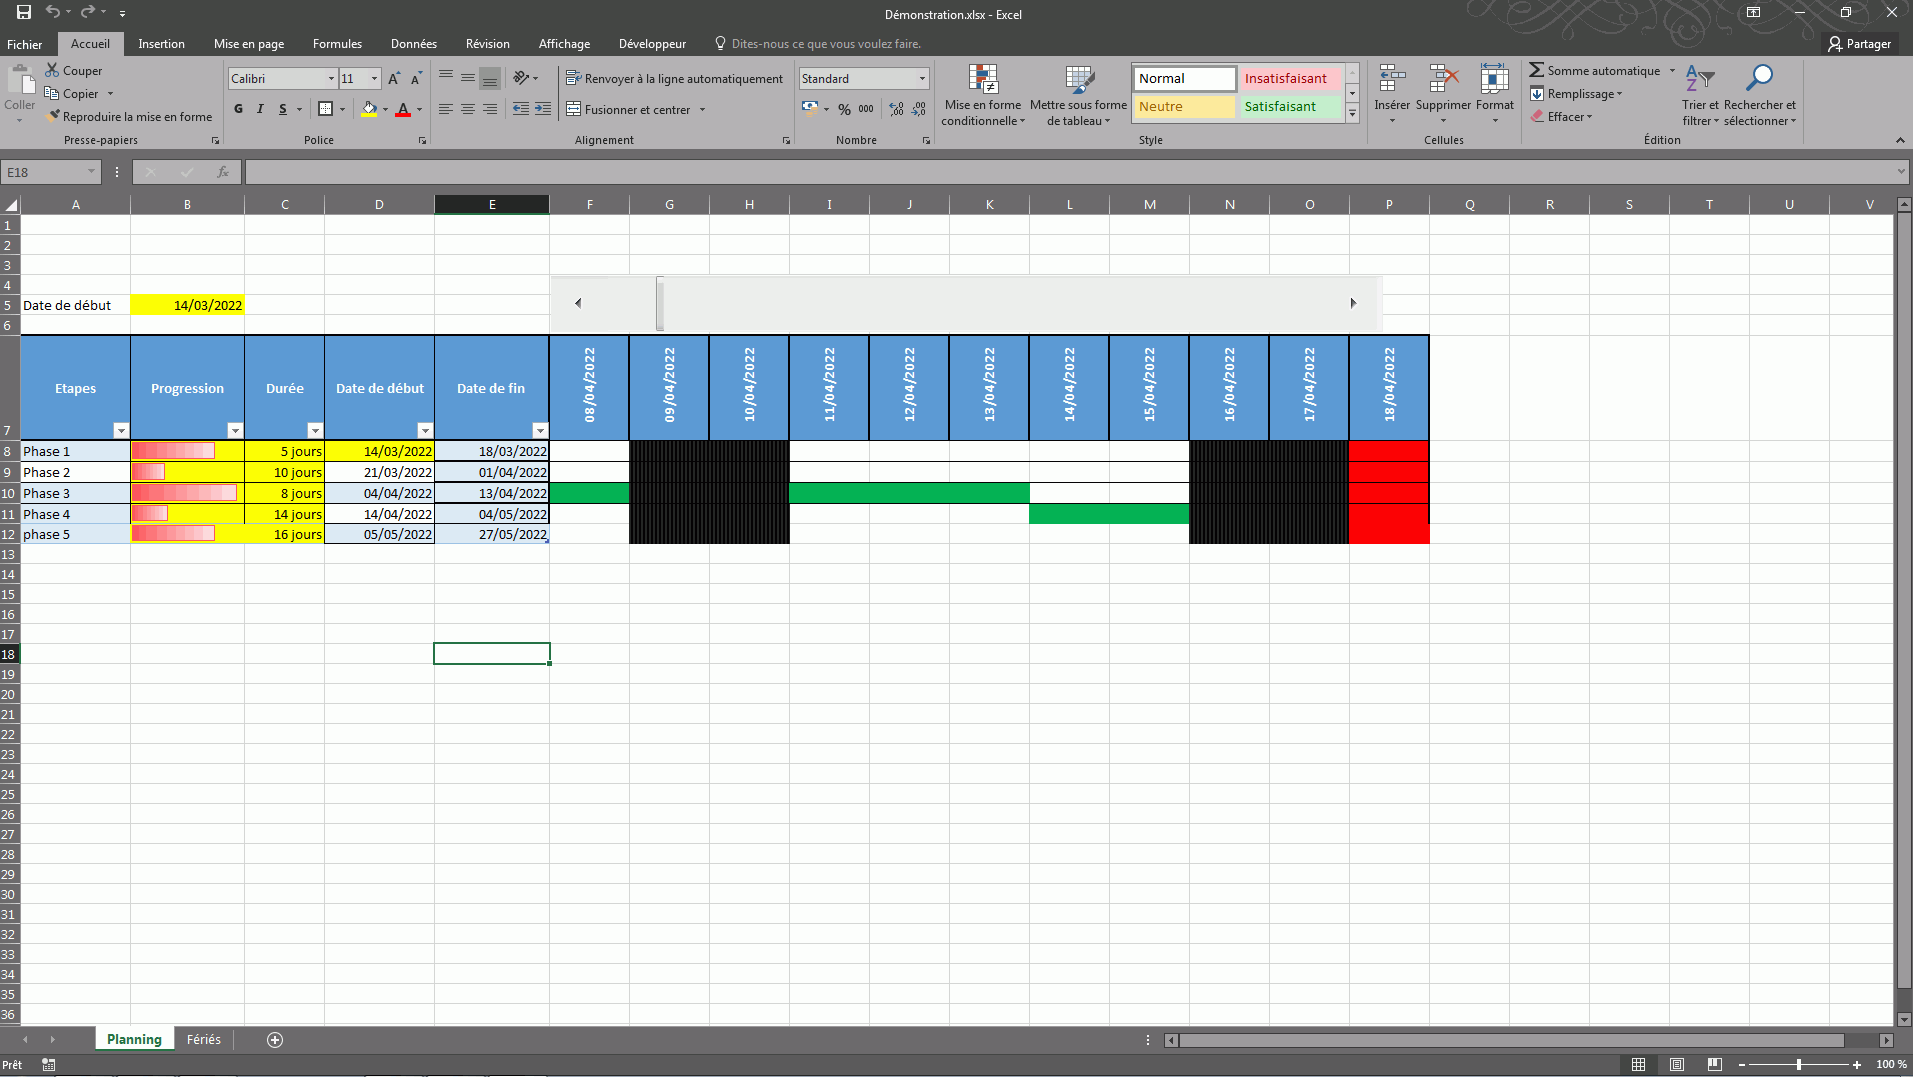This screenshot has height=1077, width=1913.
Task: Paste with the Coller button
Action: (x=20, y=93)
